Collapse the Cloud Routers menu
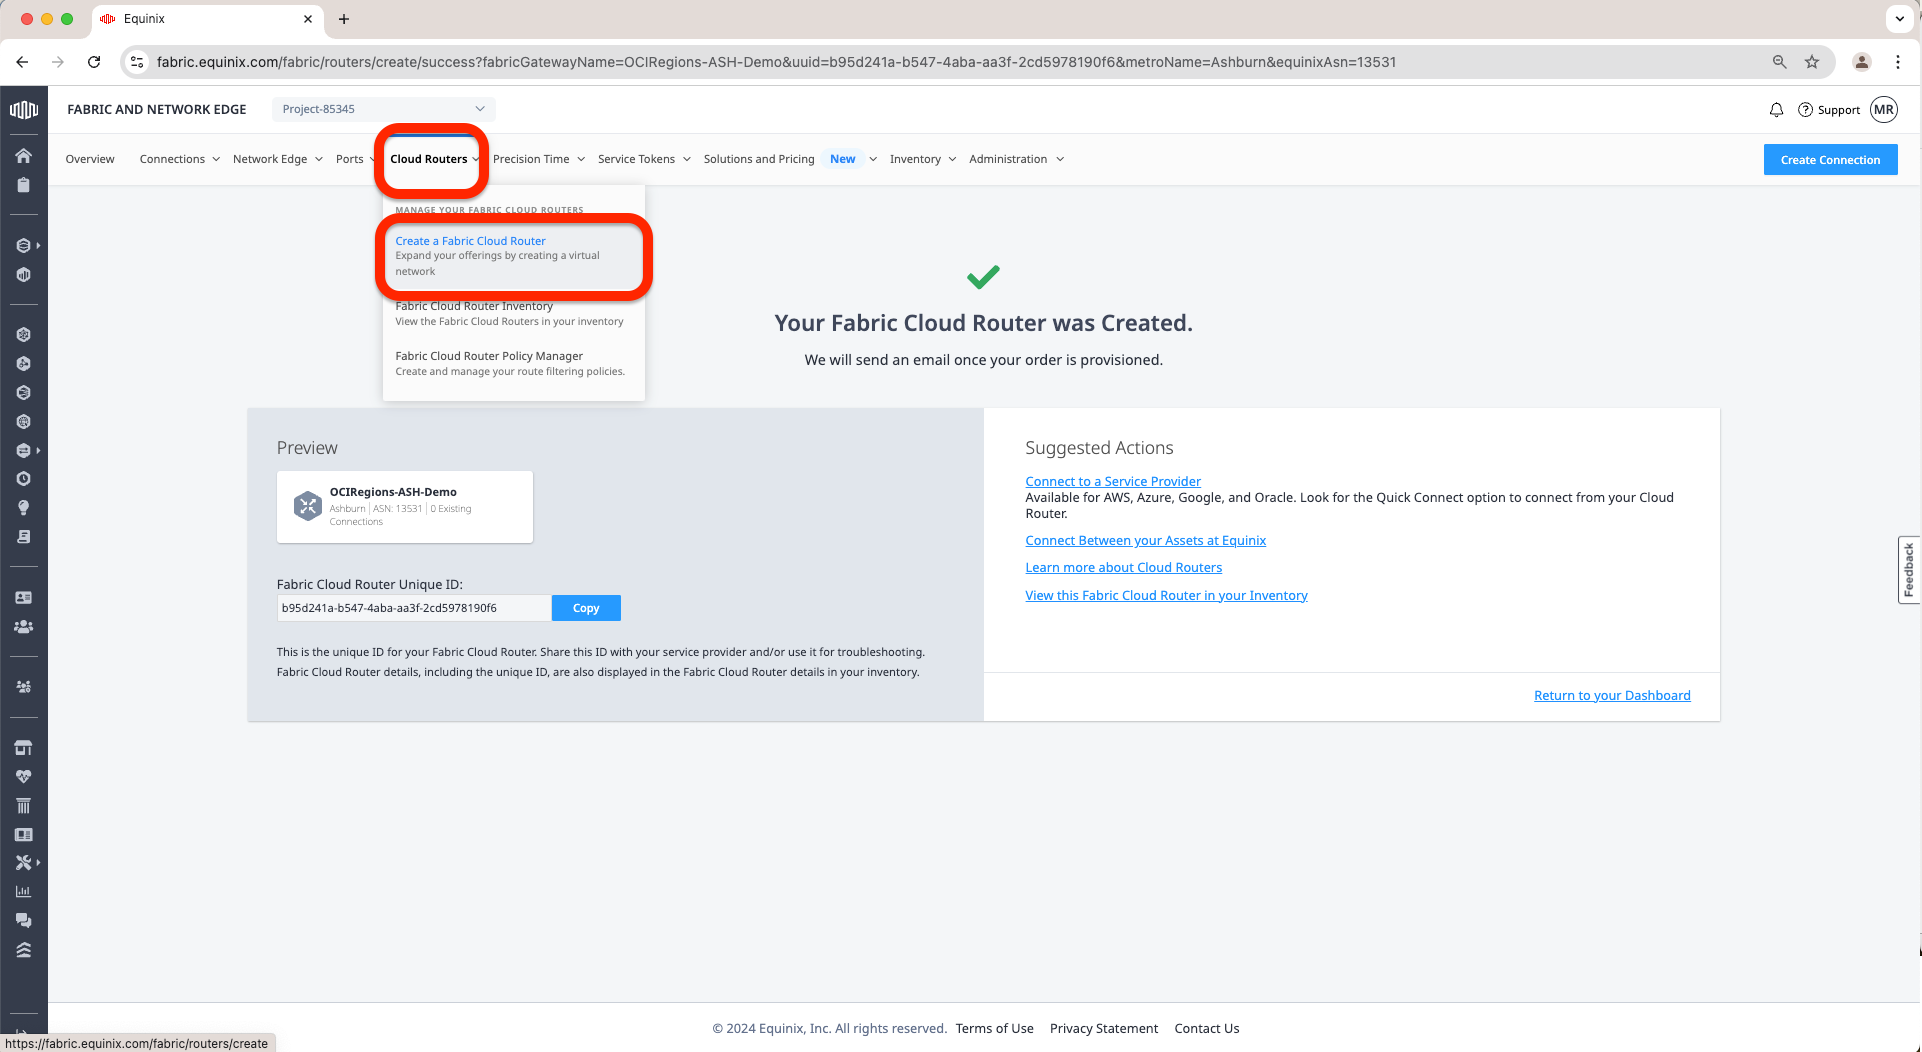The image size is (1922, 1052). click(435, 159)
